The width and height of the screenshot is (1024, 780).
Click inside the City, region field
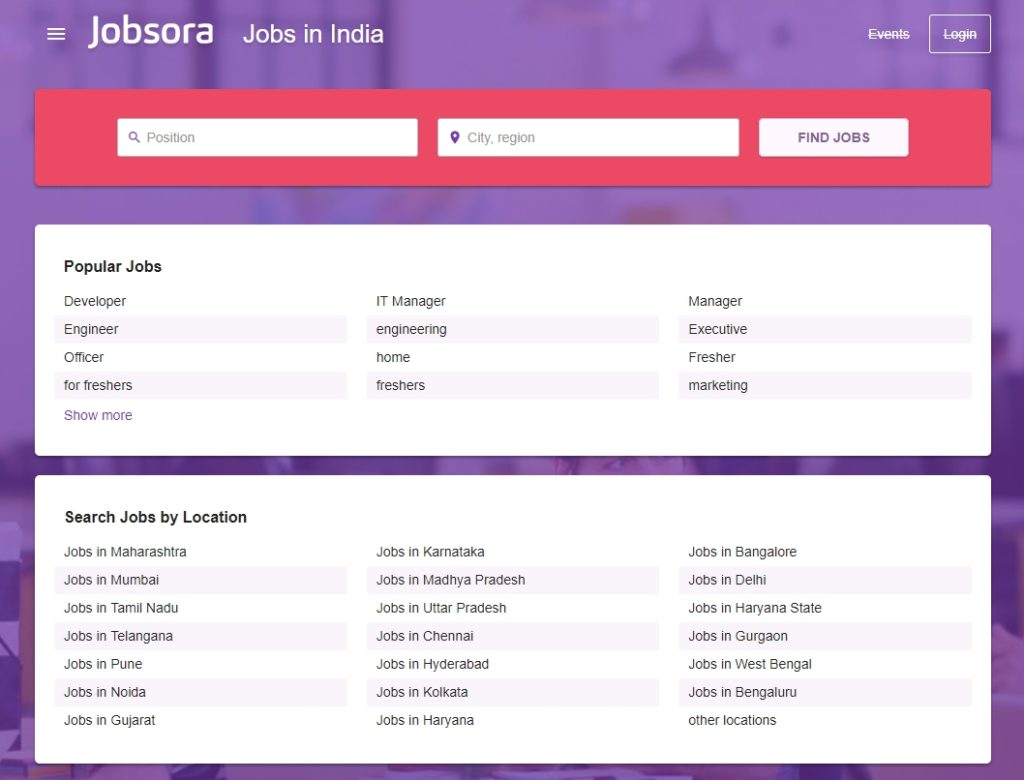[x=590, y=137]
